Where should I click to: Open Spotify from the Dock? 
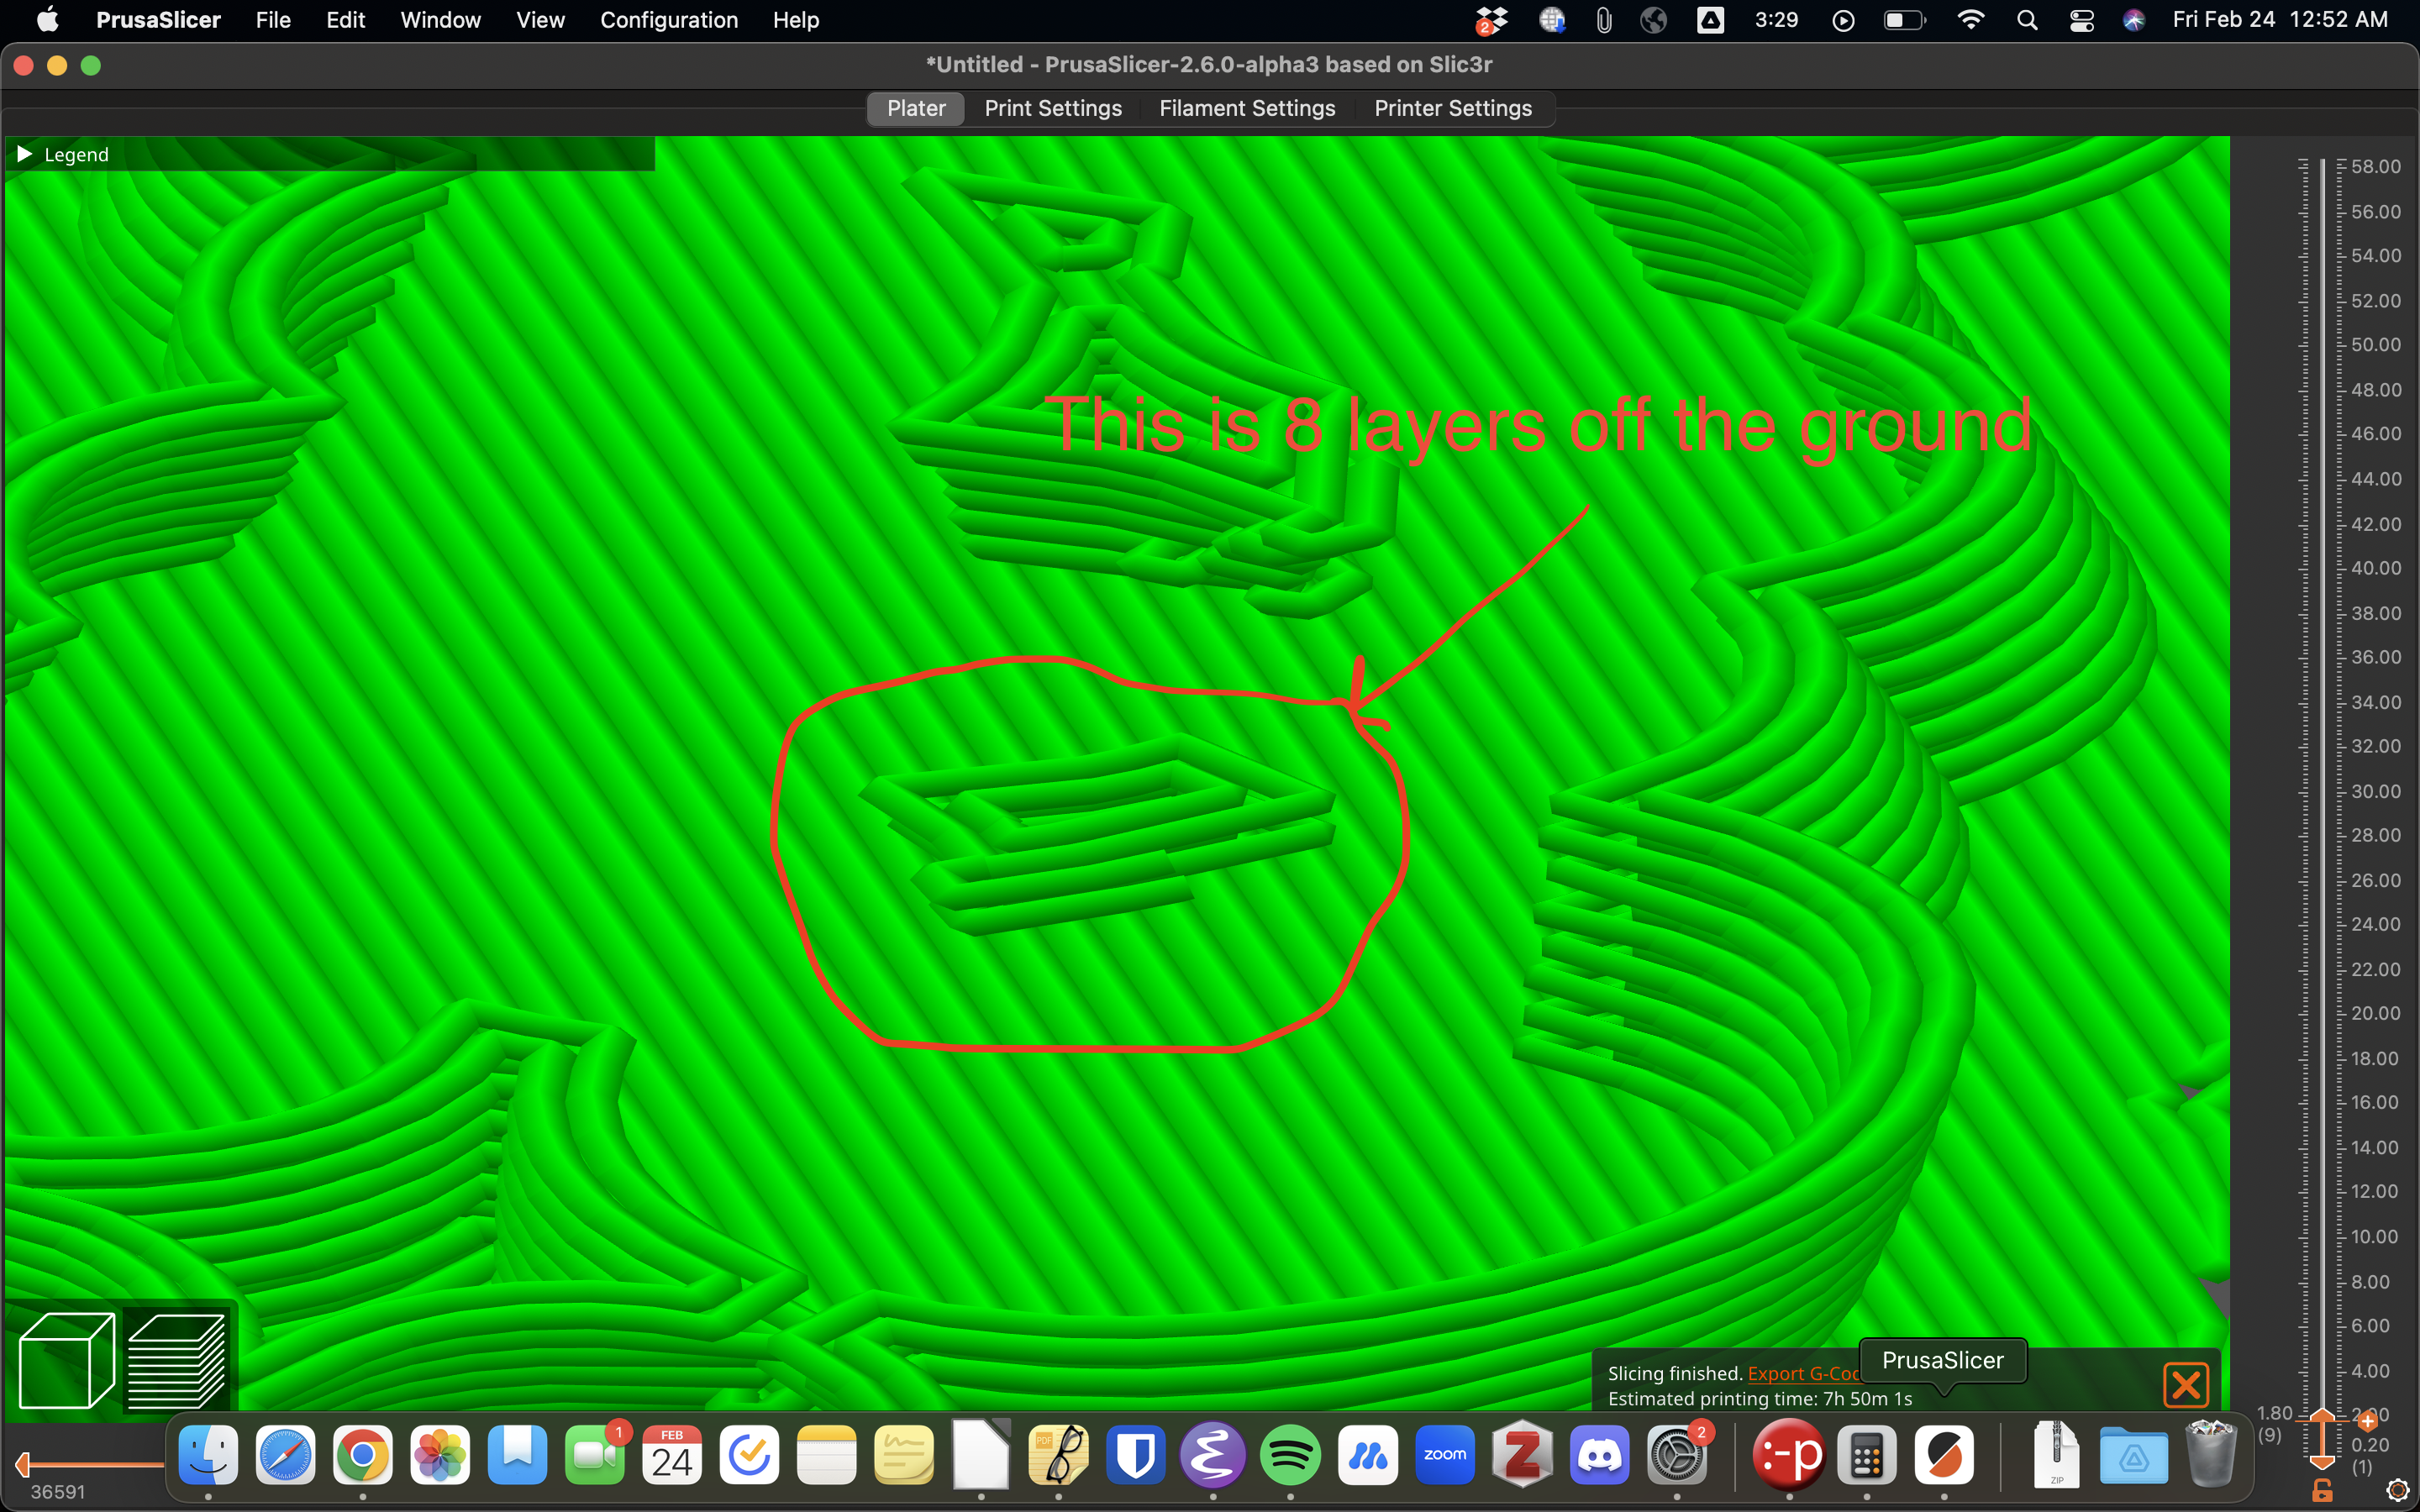(1290, 1455)
